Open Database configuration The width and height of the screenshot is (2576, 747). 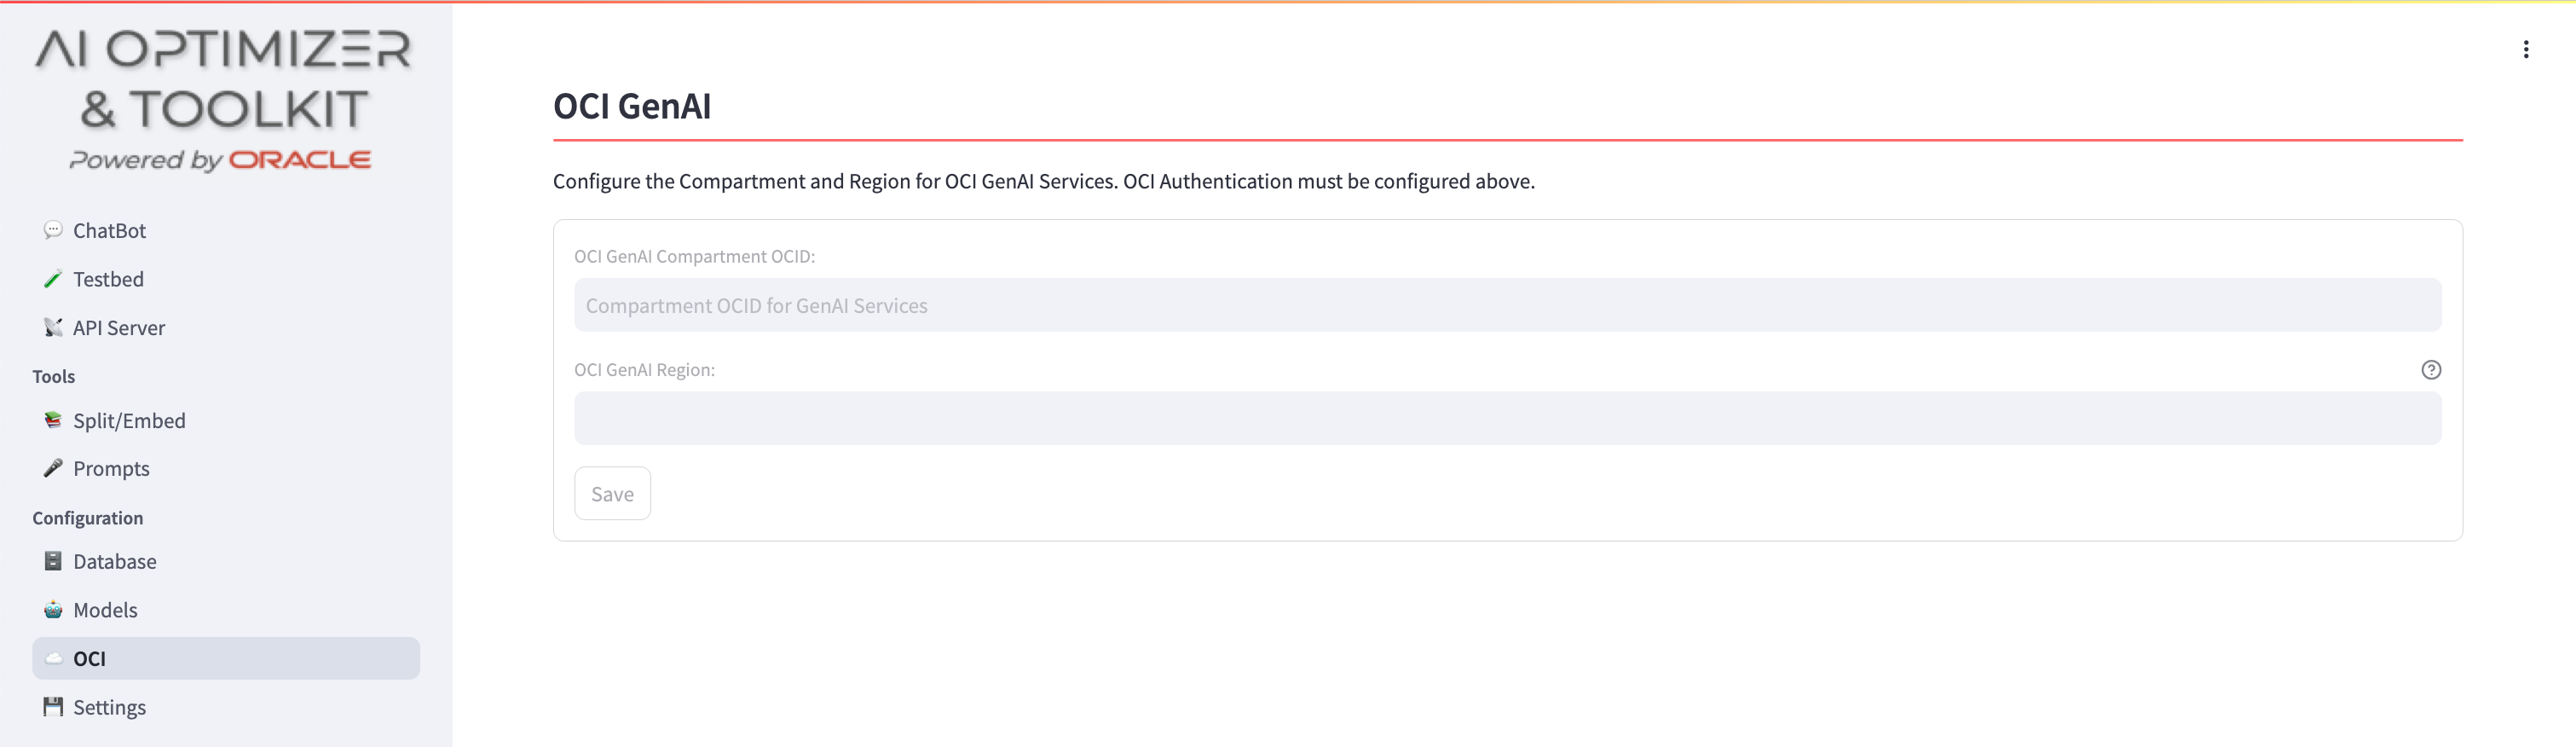226,561
